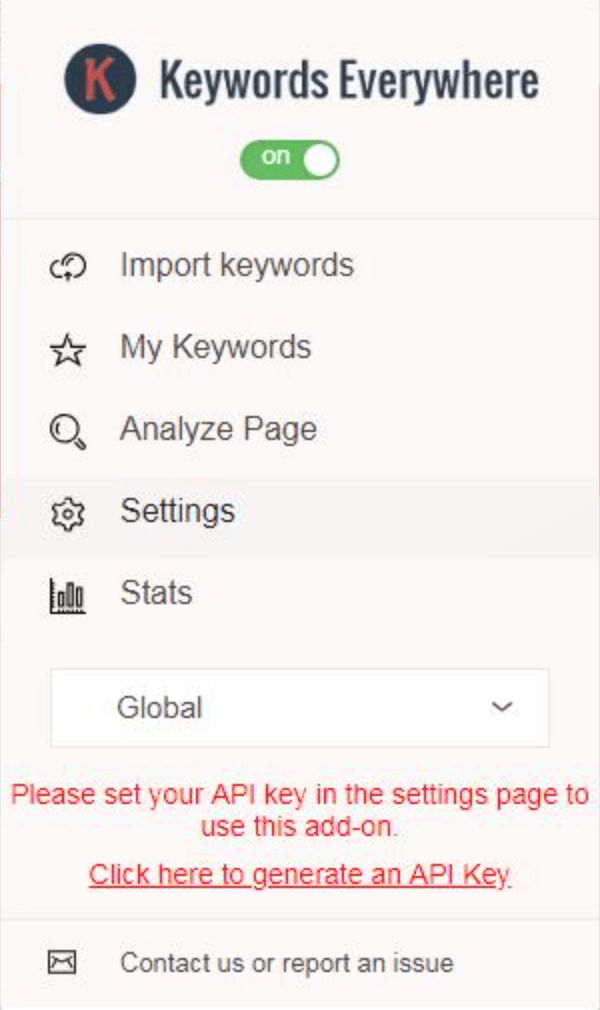Image resolution: width=600 pixels, height=1010 pixels.
Task: Follow the generate an API Key link
Action: click(x=300, y=875)
